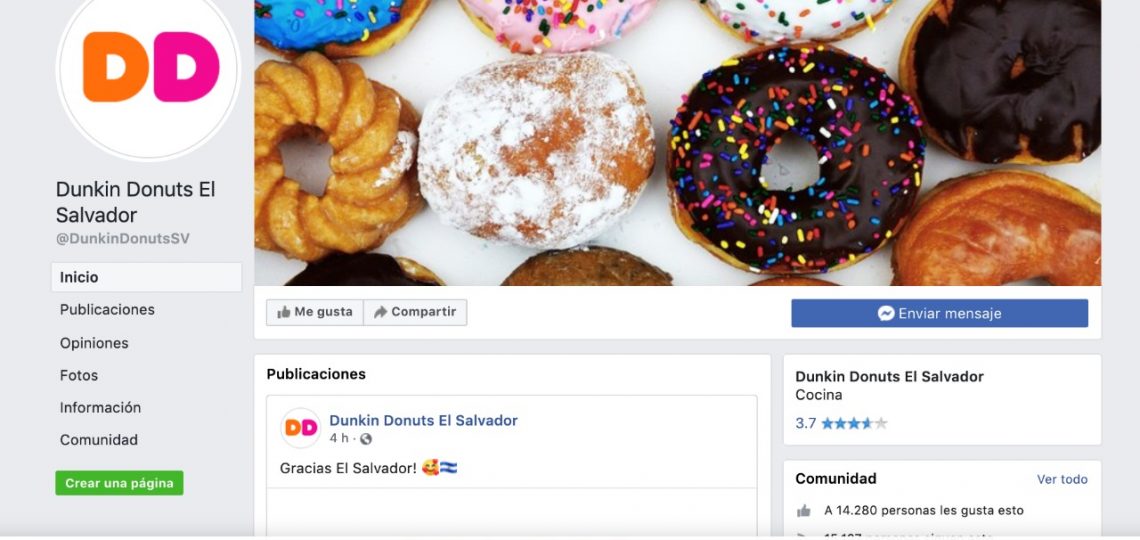Select Comunidad in the left sidebar
The image size is (1140, 540).
point(98,440)
